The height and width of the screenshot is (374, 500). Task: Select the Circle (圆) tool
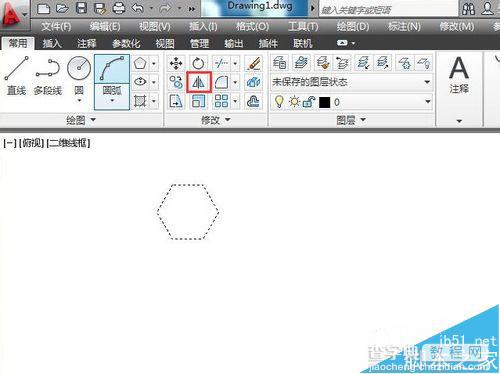tap(79, 76)
